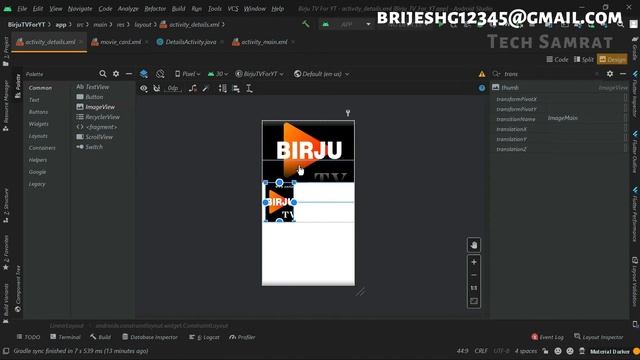
Task: Open the Logcat tool window
Action: [204, 337]
